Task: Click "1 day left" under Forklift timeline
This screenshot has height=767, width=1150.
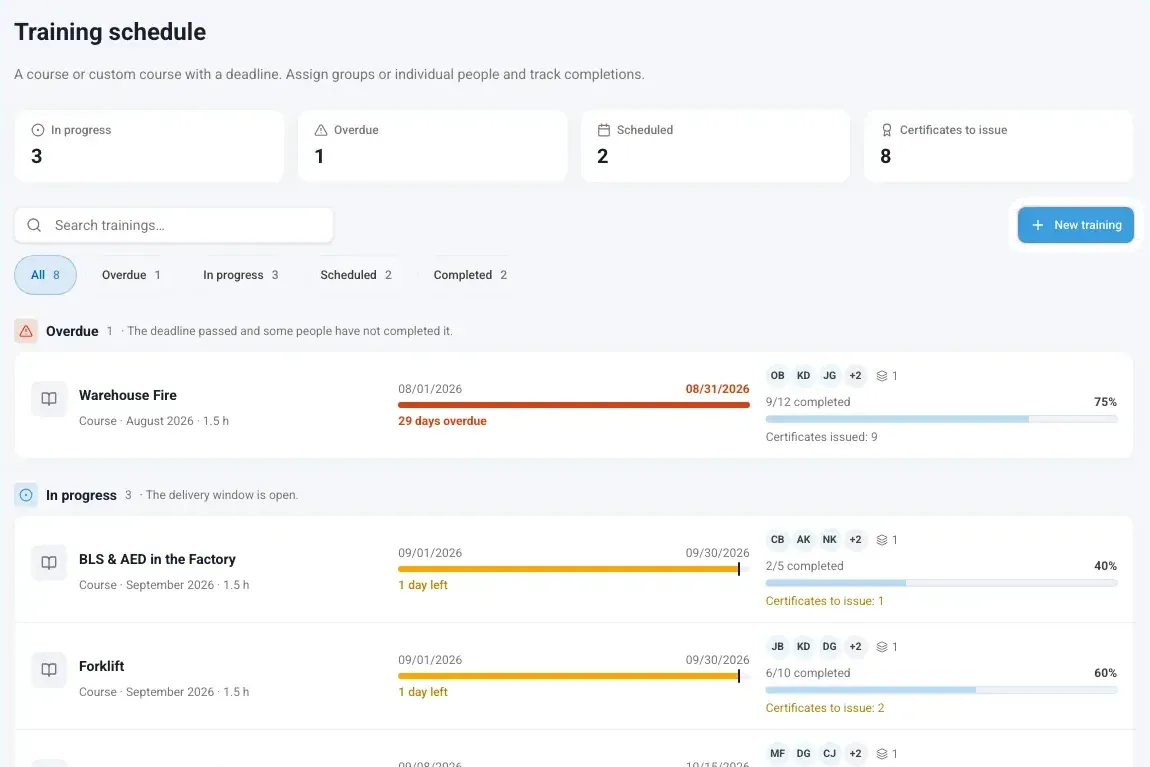Action: [422, 692]
